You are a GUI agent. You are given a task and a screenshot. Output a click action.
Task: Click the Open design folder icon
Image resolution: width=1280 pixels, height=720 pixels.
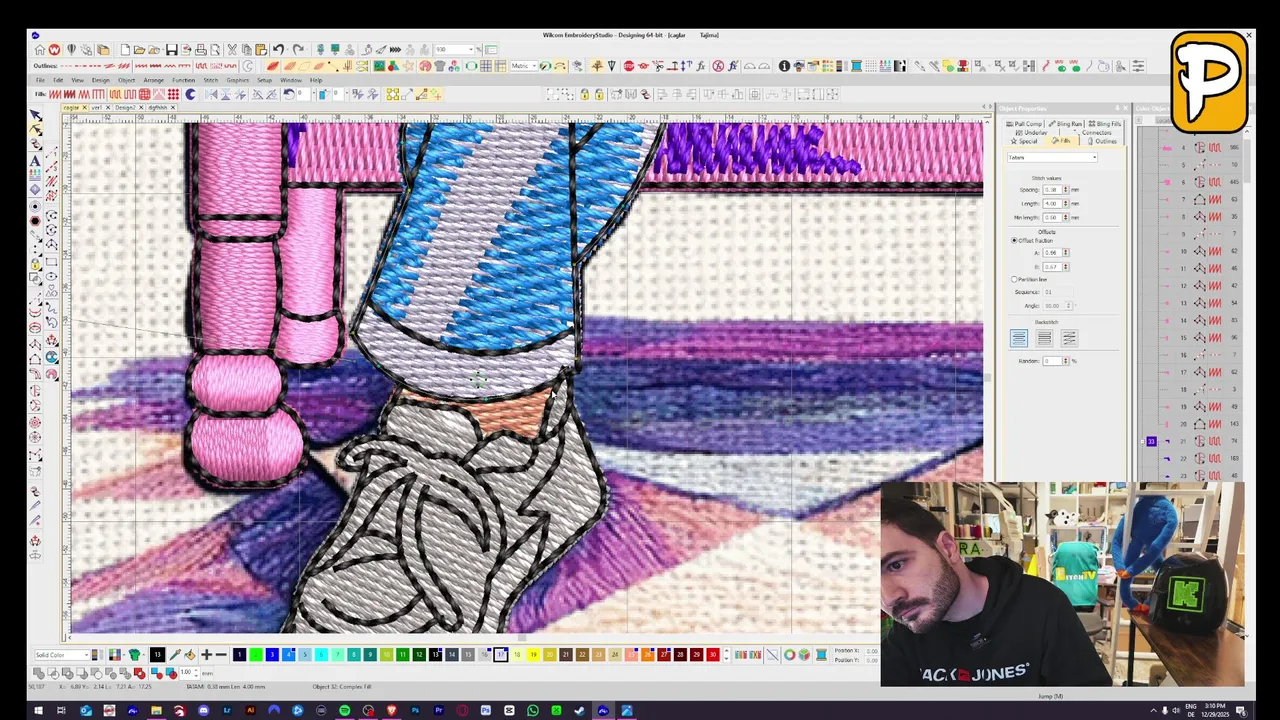coord(139,49)
